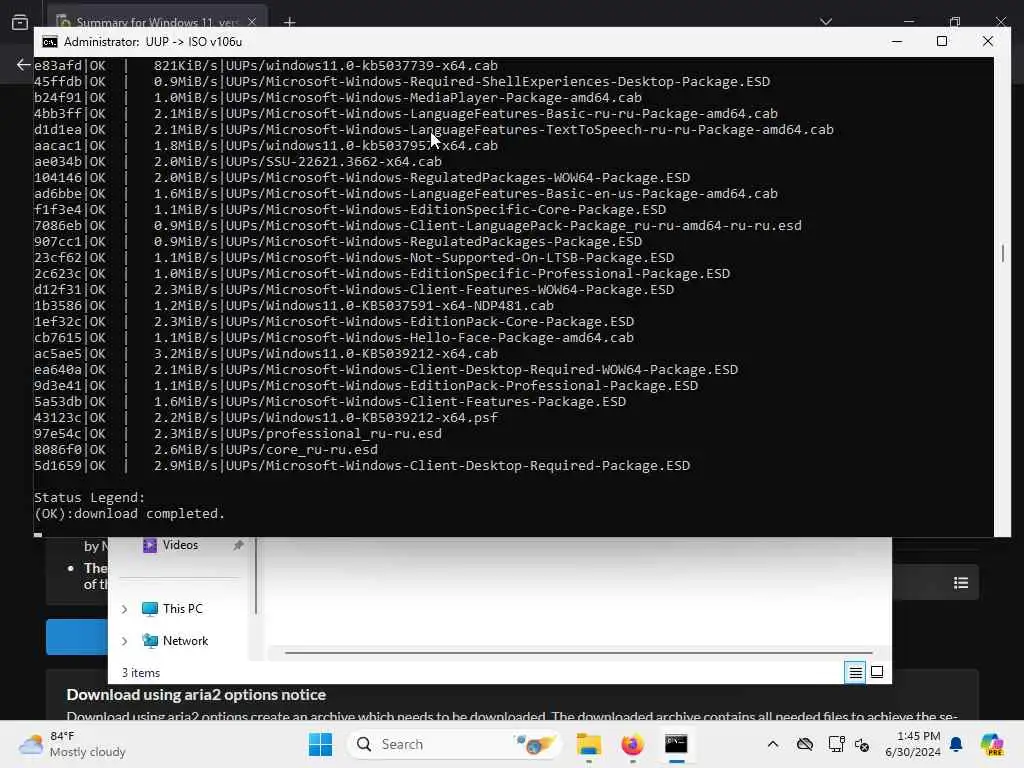Click '(OK):download completed.' console text
1024x768 pixels.
point(129,513)
